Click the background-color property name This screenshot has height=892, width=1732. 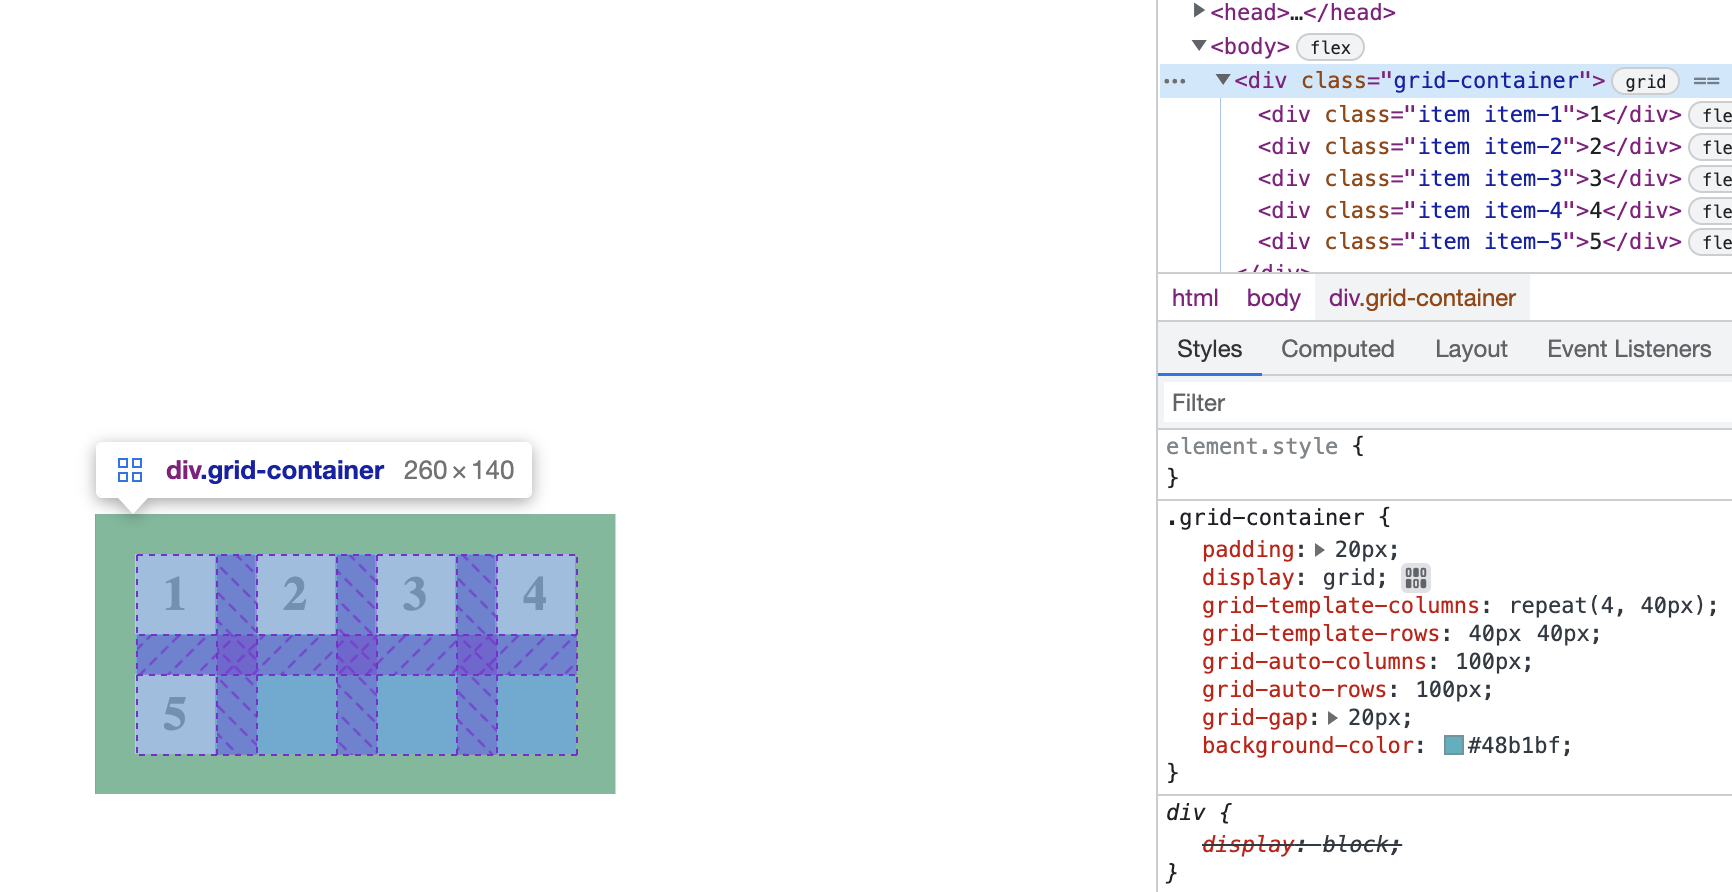(x=1307, y=746)
